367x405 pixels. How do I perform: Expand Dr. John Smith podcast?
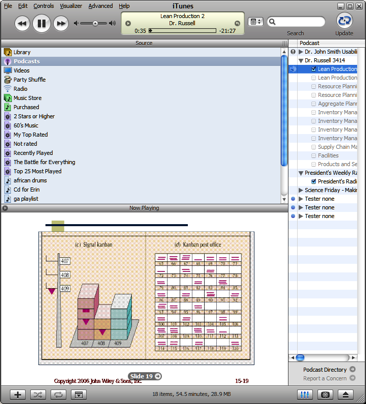point(301,52)
